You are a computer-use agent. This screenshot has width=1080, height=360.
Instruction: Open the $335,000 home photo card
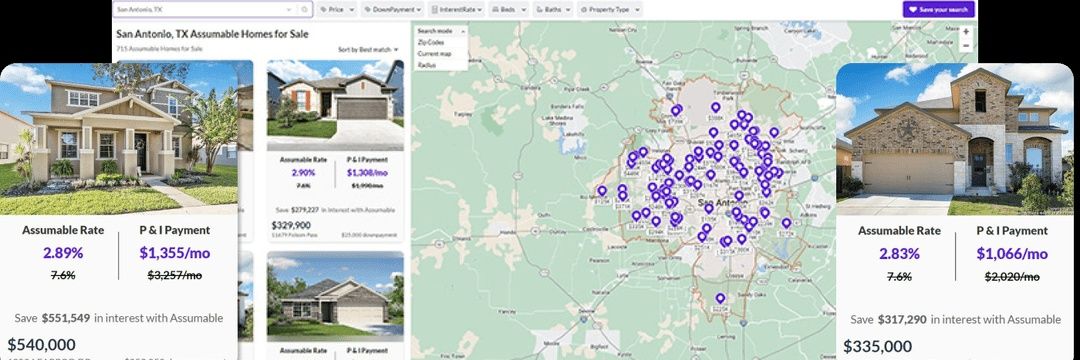[x=955, y=139]
